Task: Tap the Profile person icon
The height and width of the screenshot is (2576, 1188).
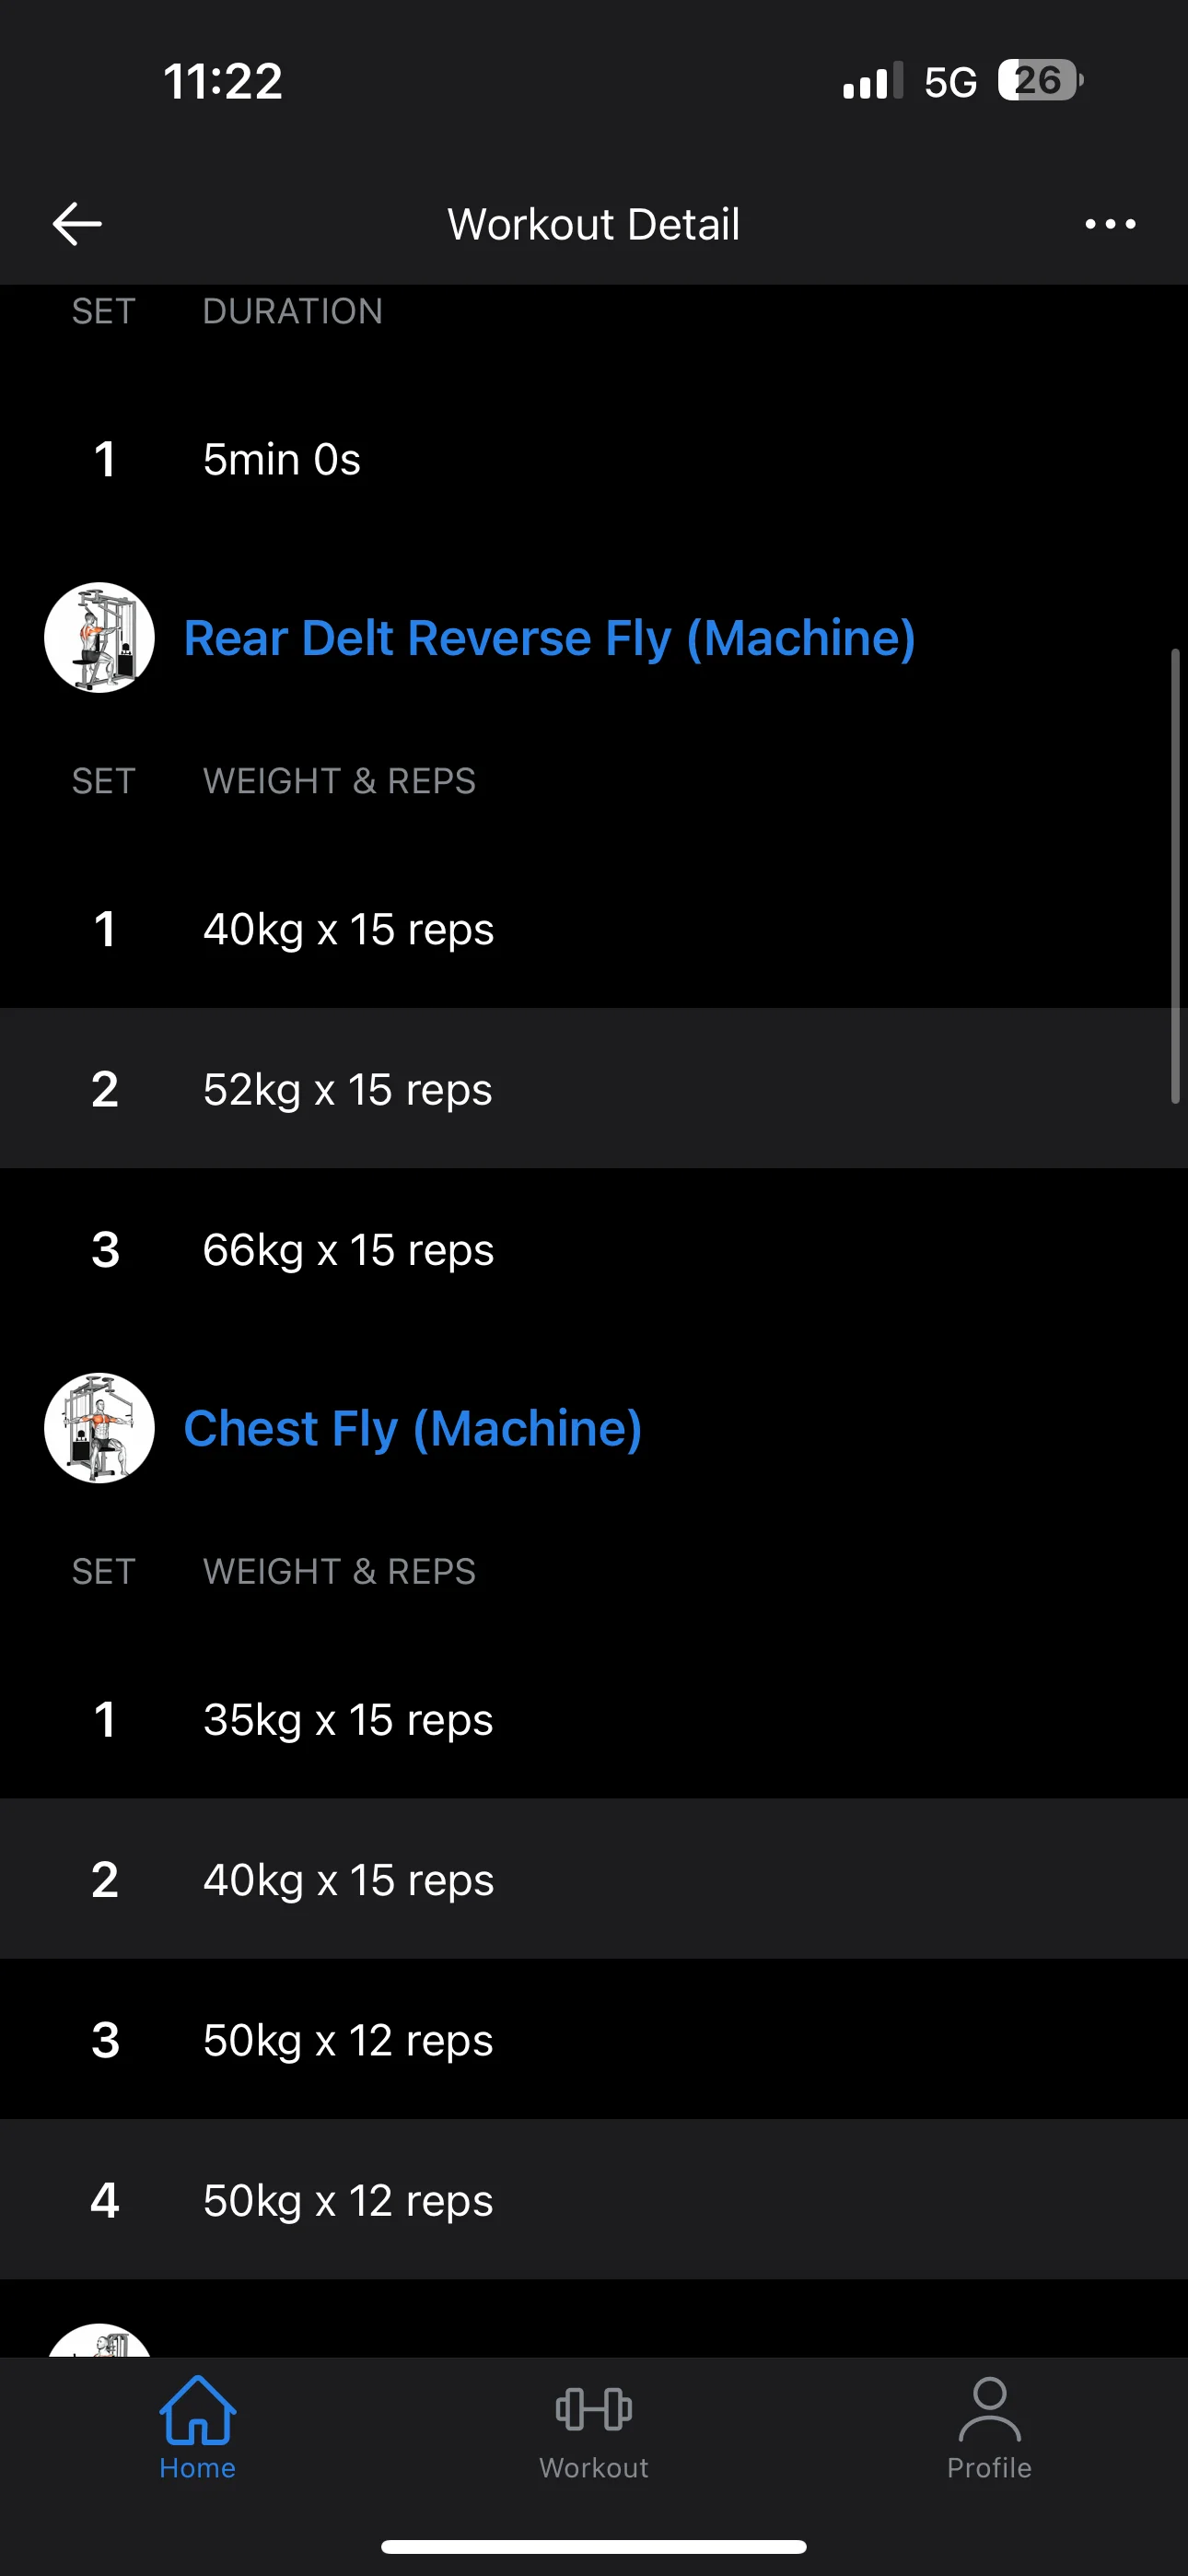Action: coord(989,2409)
